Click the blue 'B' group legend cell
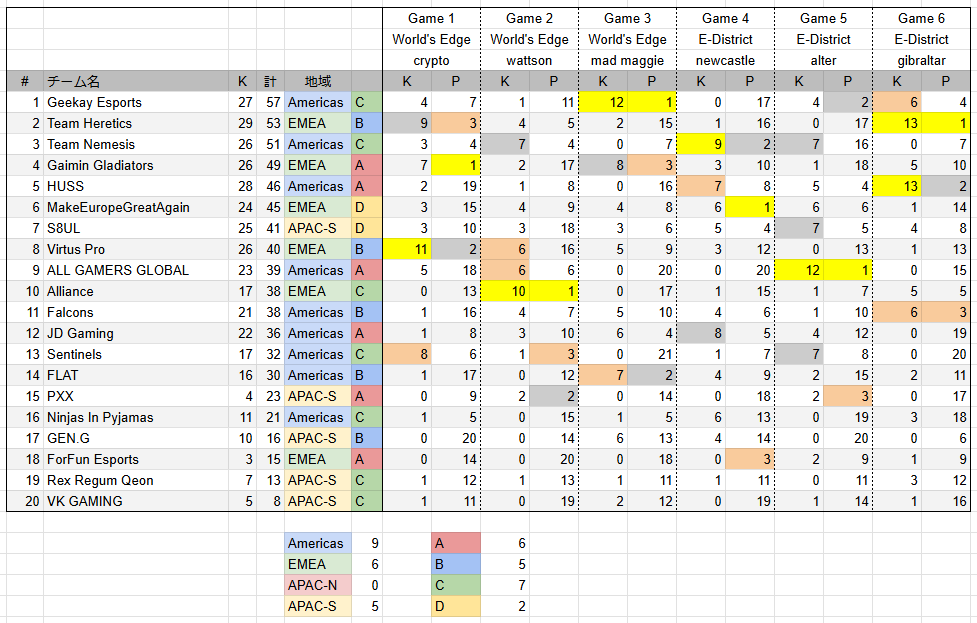This screenshot has height=623, width=977. tap(455, 564)
